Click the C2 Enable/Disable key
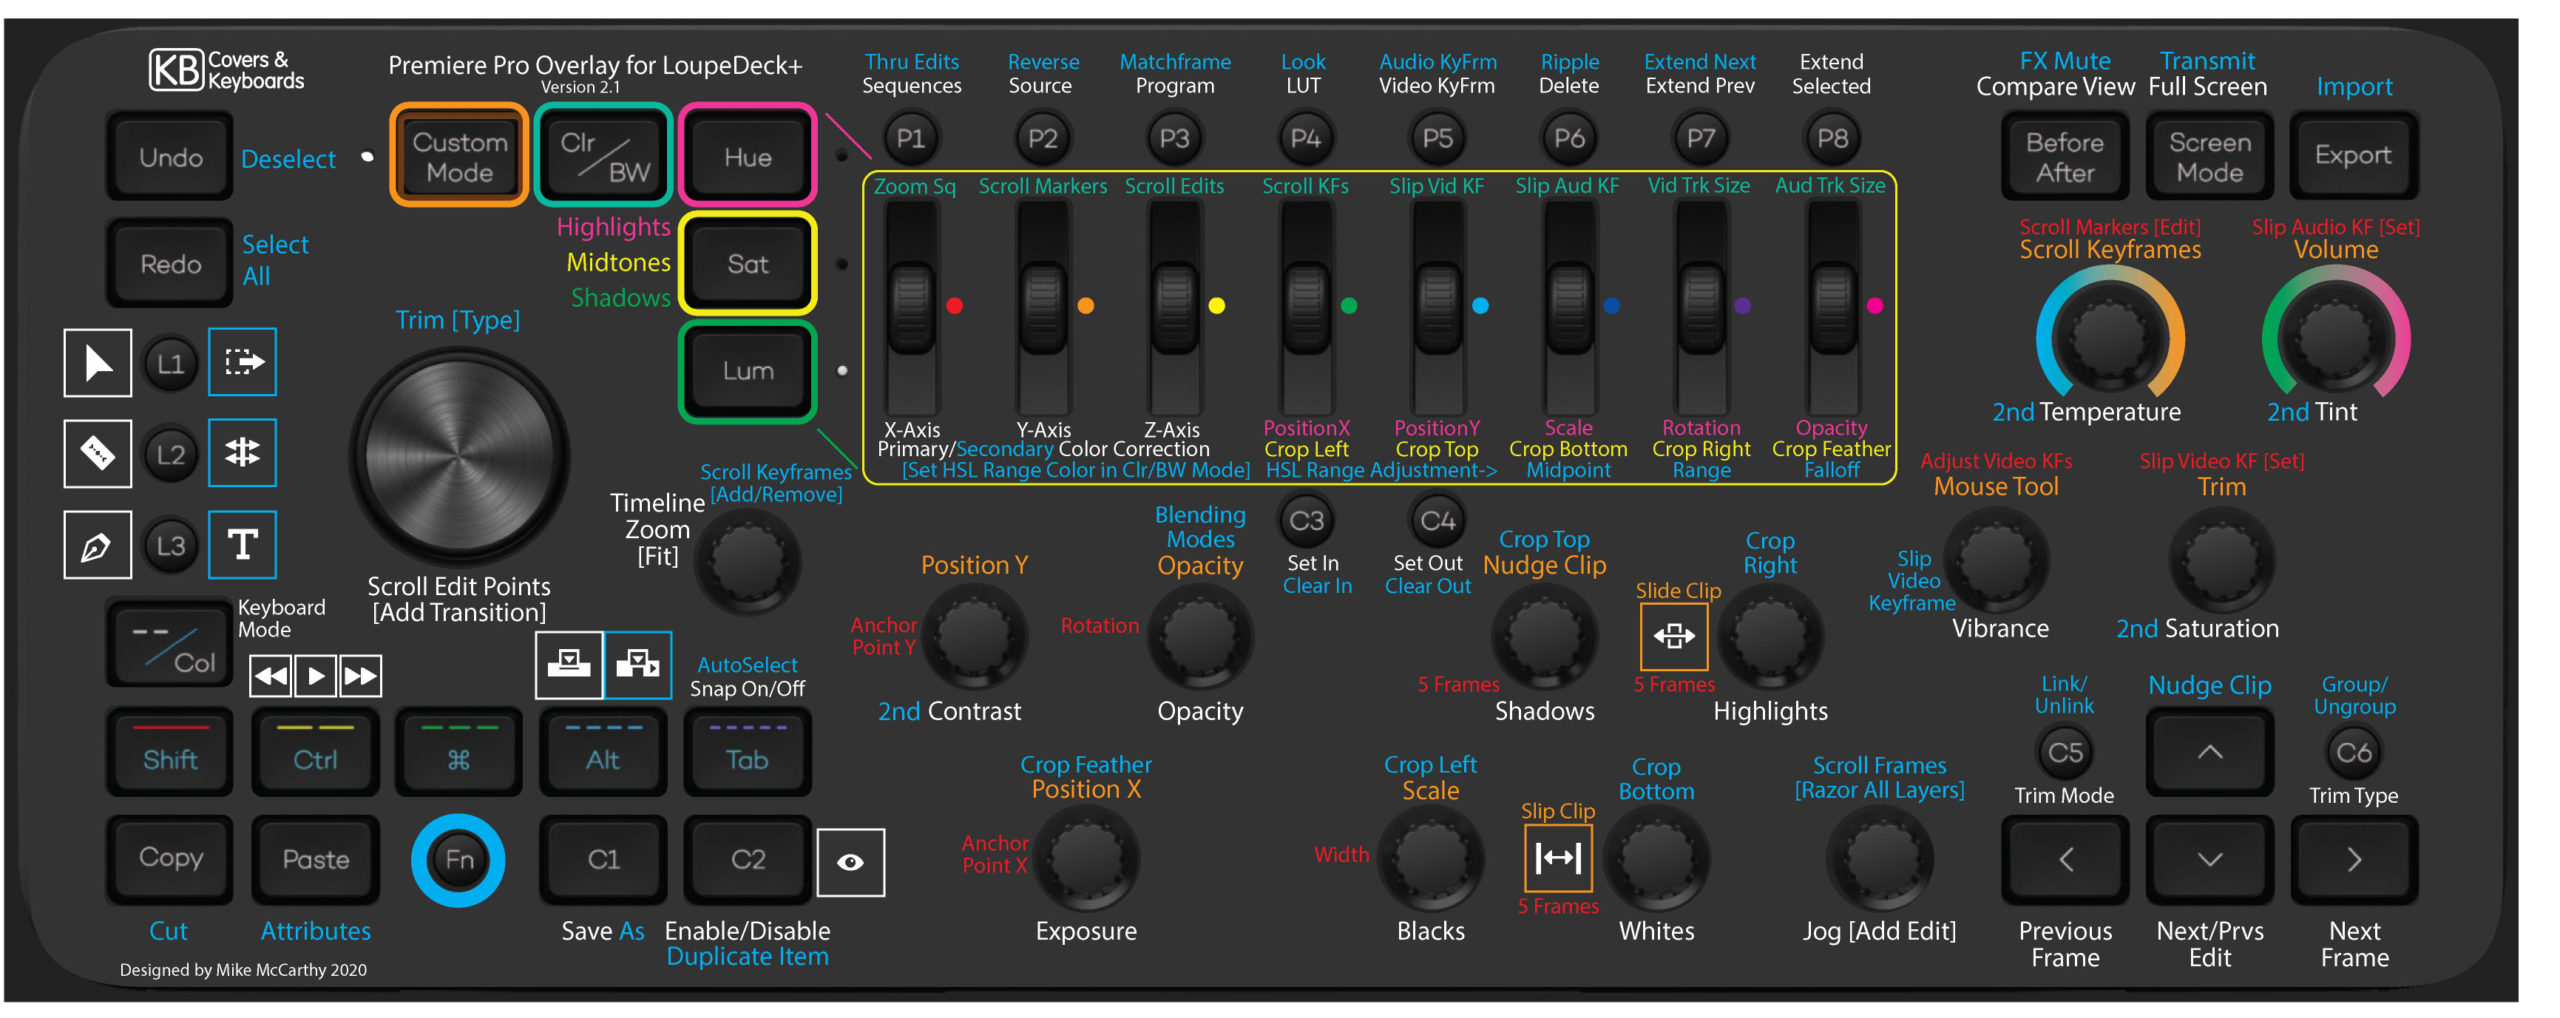This screenshot has width=2560, height=1018. tap(748, 860)
